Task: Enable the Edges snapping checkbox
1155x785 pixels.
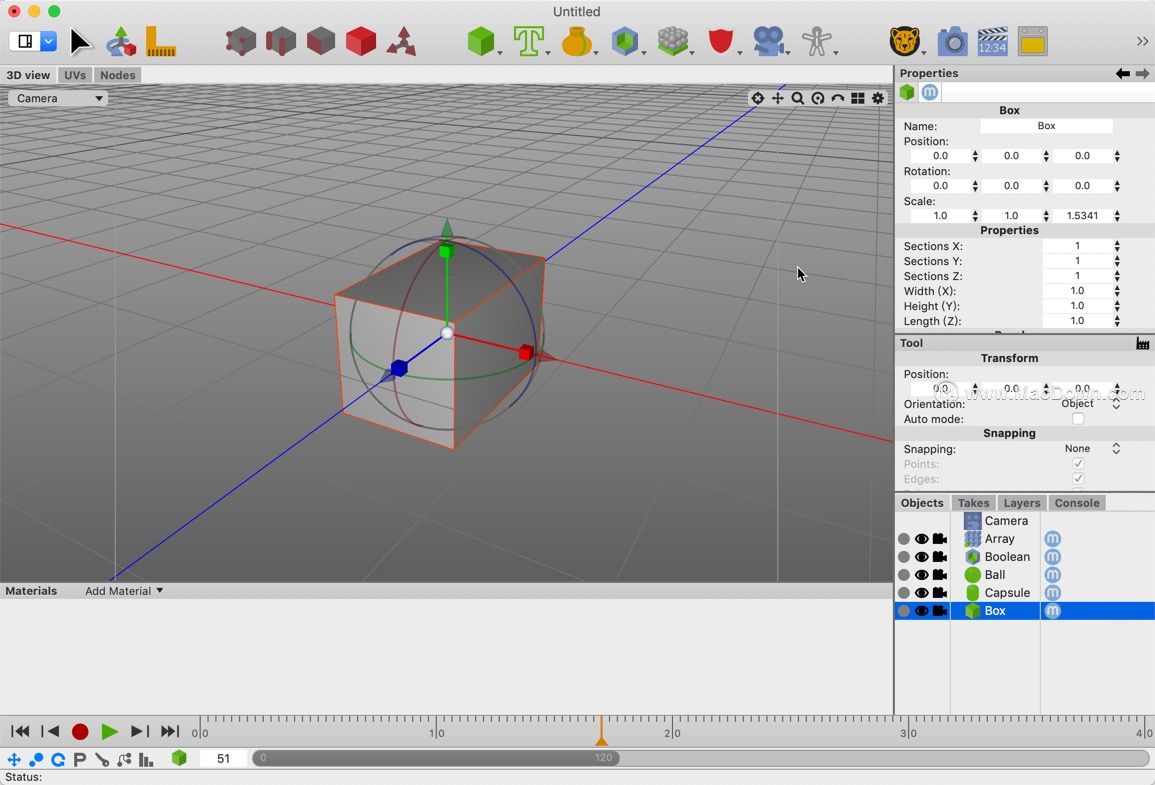Action: (x=1078, y=479)
